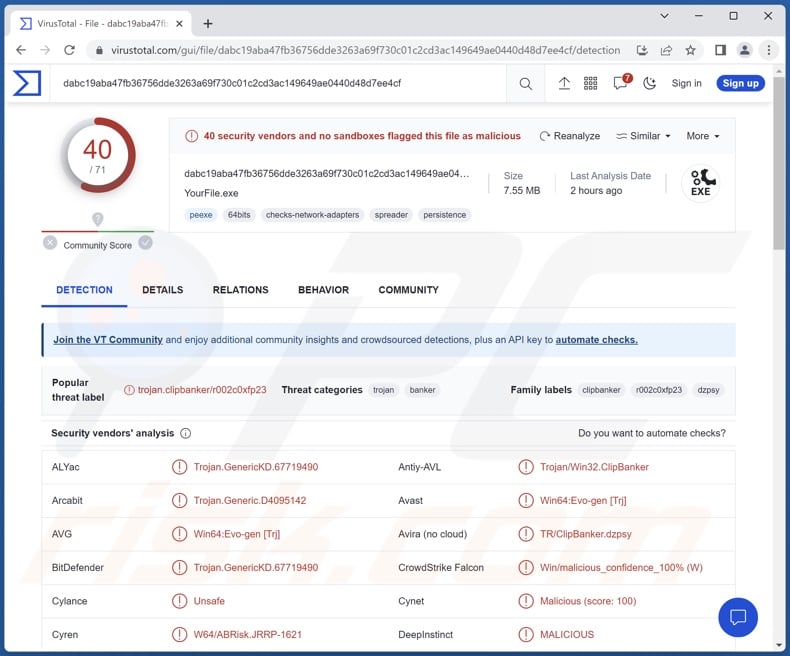Click the dzpsy family label
This screenshot has width=790, height=656.
click(708, 390)
